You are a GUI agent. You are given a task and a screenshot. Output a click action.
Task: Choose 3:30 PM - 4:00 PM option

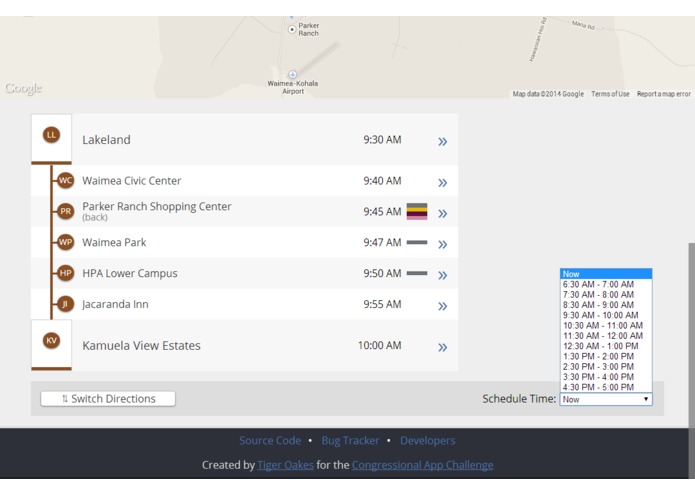(x=606, y=377)
